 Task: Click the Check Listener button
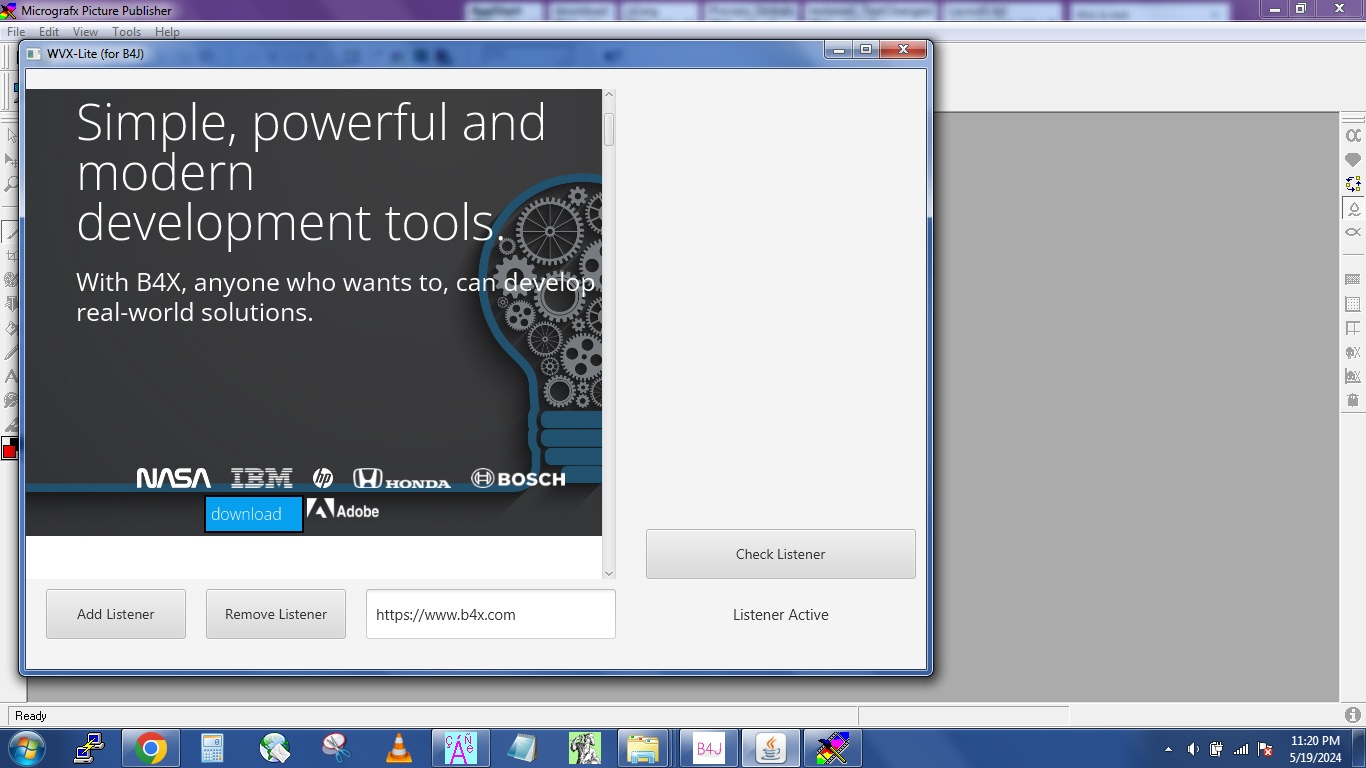pos(781,554)
